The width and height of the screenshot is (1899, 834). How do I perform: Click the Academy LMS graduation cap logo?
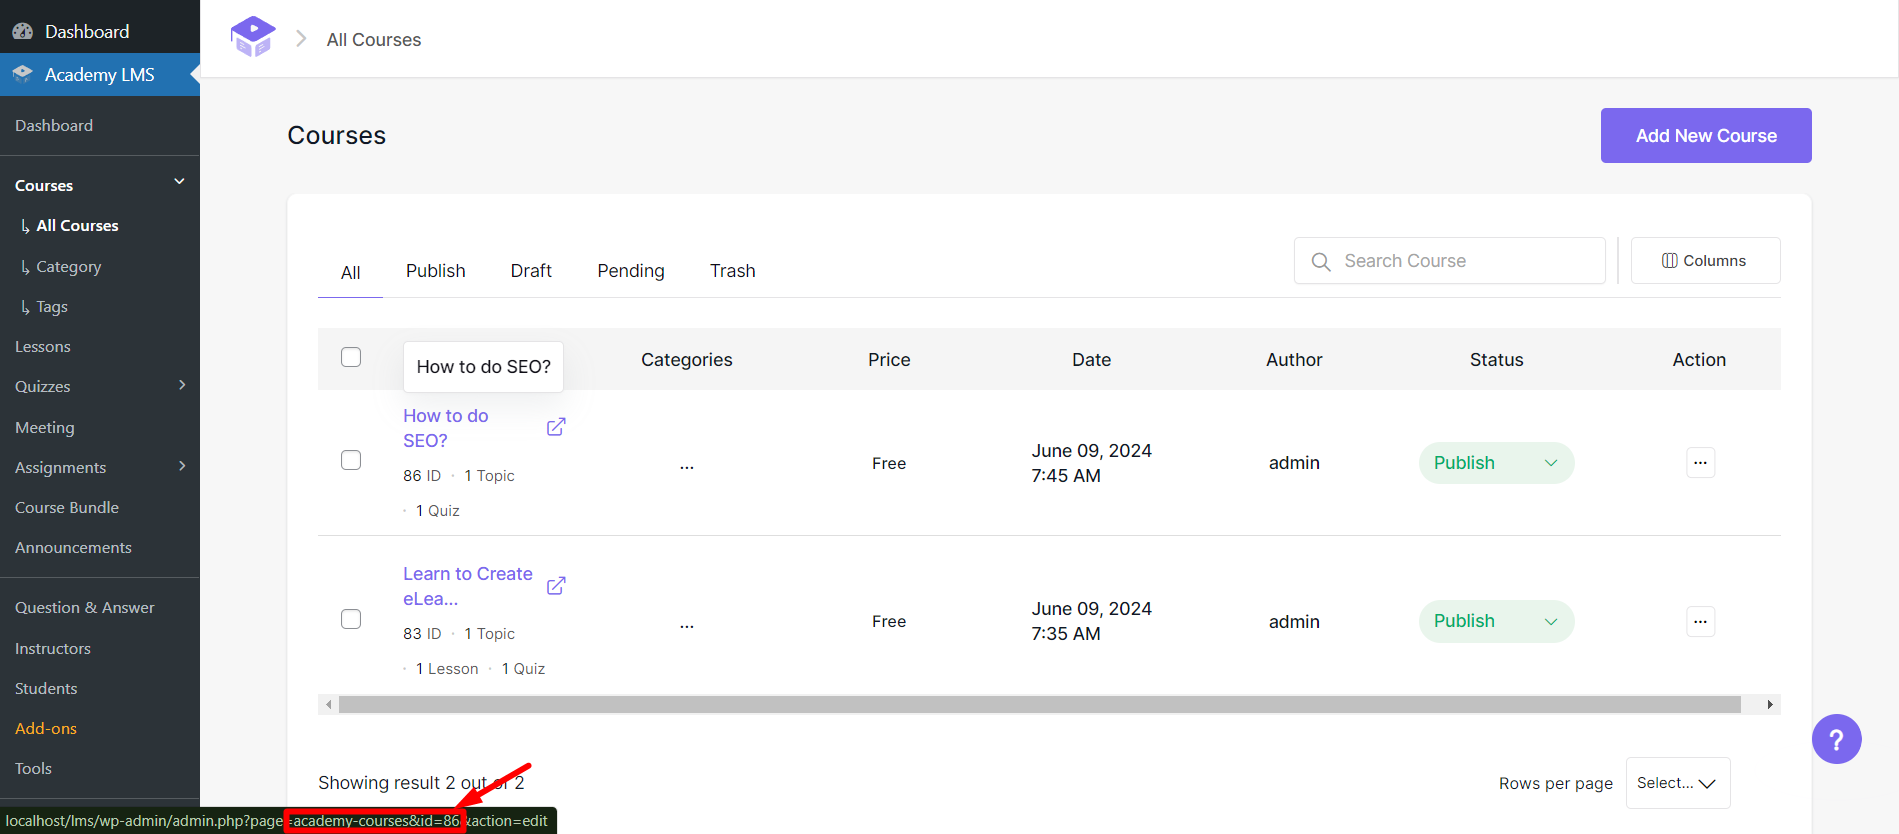pos(253,37)
